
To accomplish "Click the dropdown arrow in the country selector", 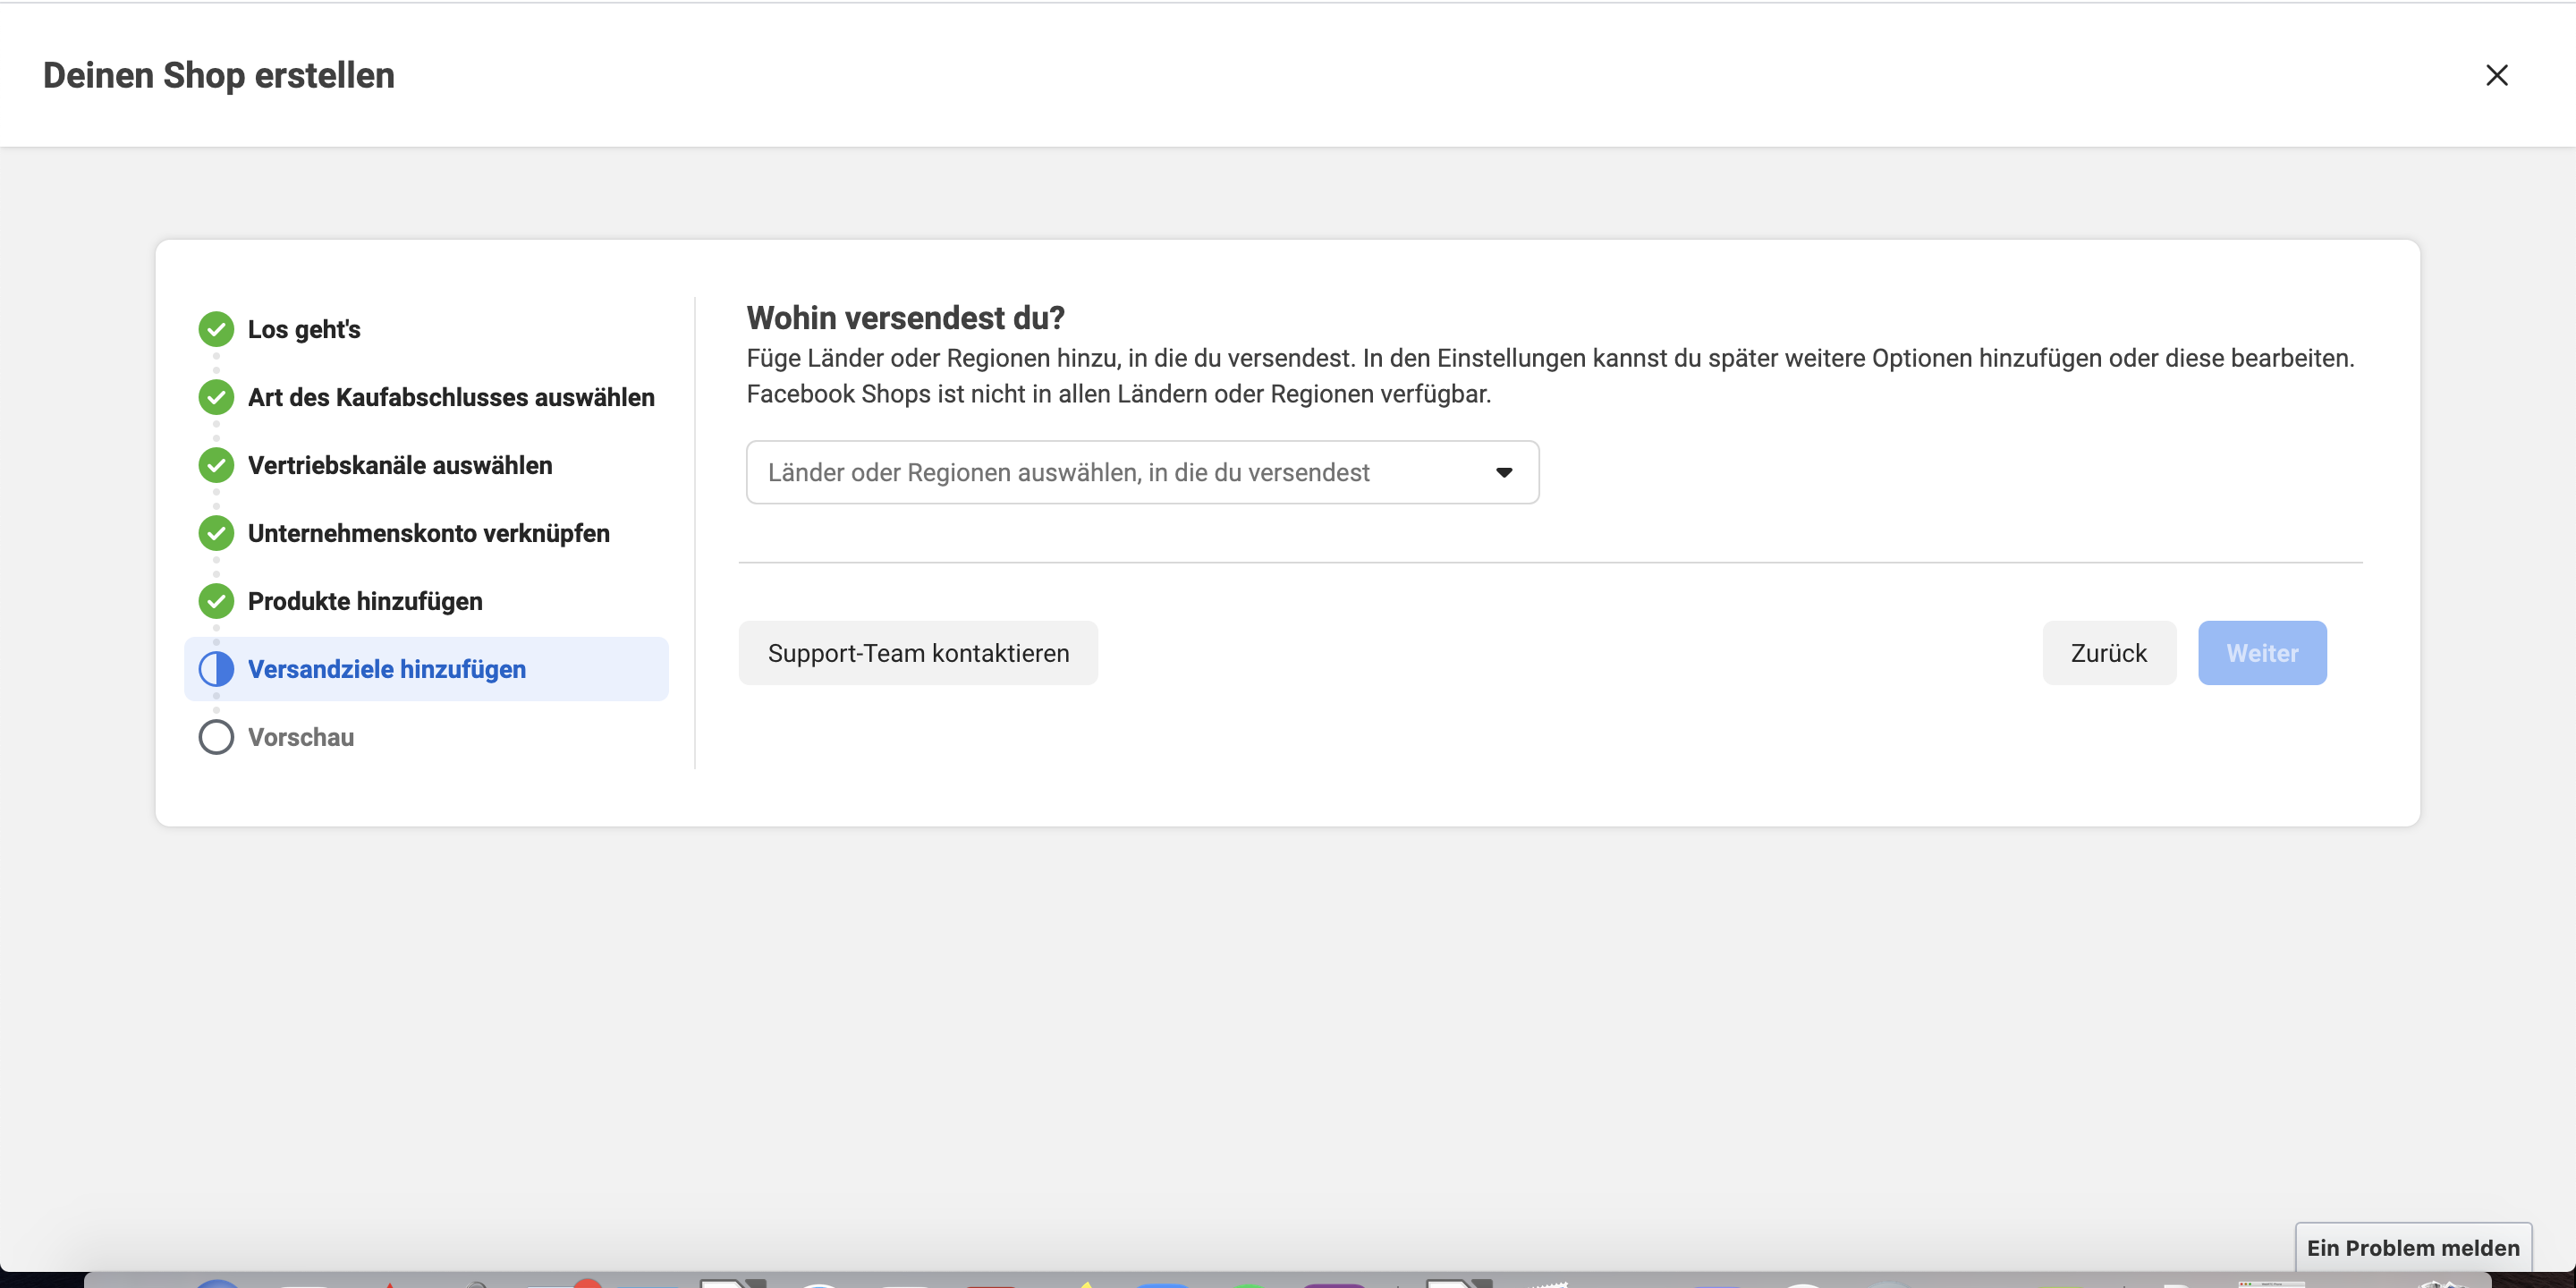I will [1503, 473].
